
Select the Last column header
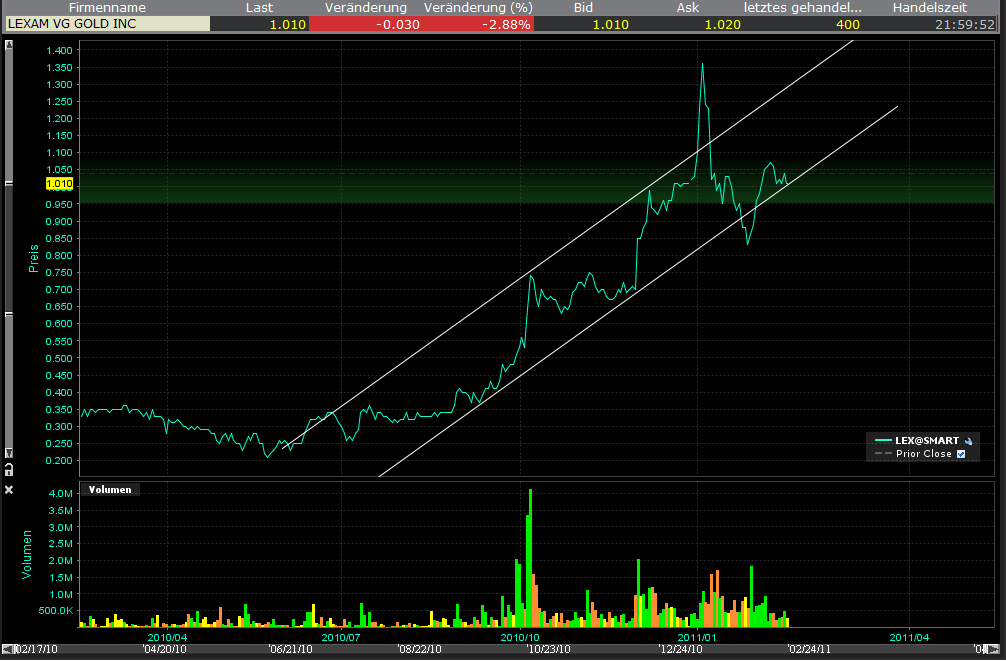[259, 8]
